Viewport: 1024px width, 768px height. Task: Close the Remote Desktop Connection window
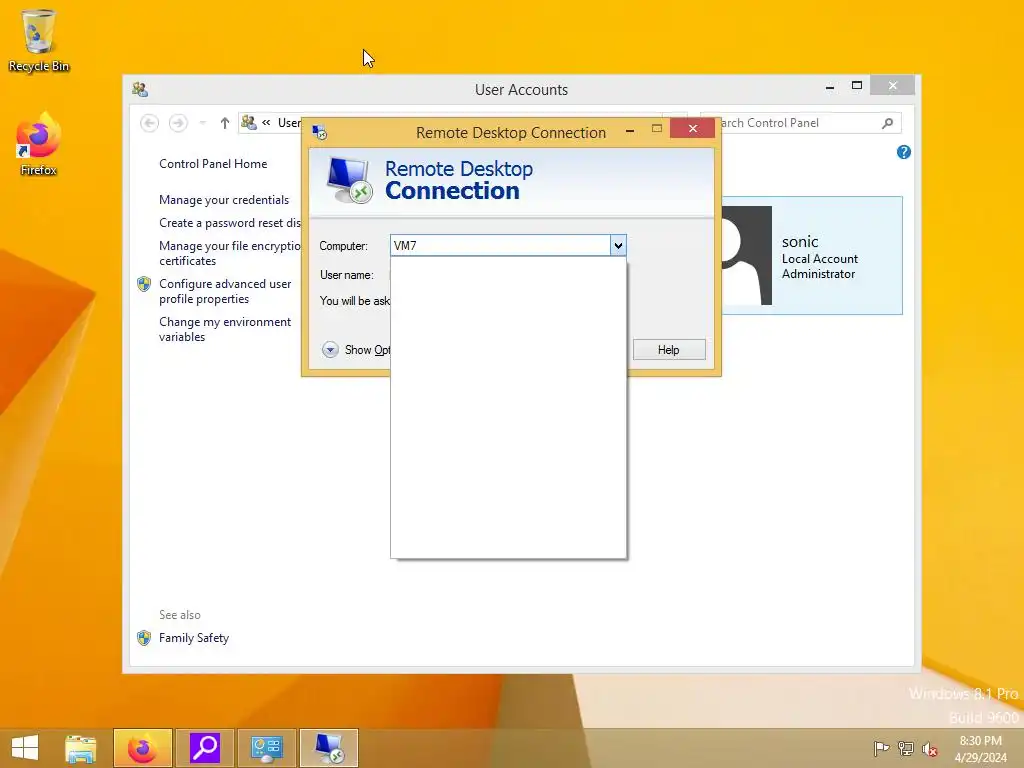[692, 129]
